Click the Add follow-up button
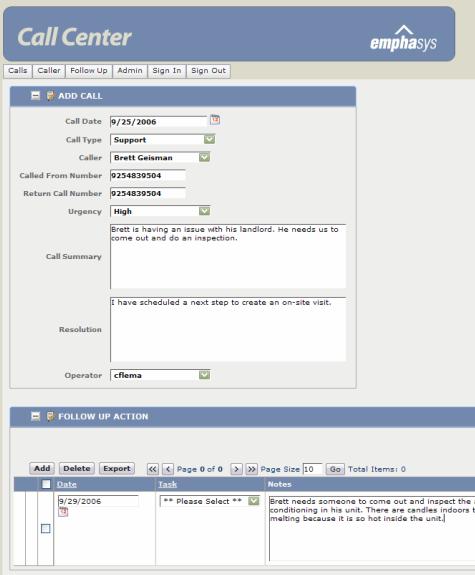This screenshot has height=575, width=475. pyautogui.click(x=42, y=469)
